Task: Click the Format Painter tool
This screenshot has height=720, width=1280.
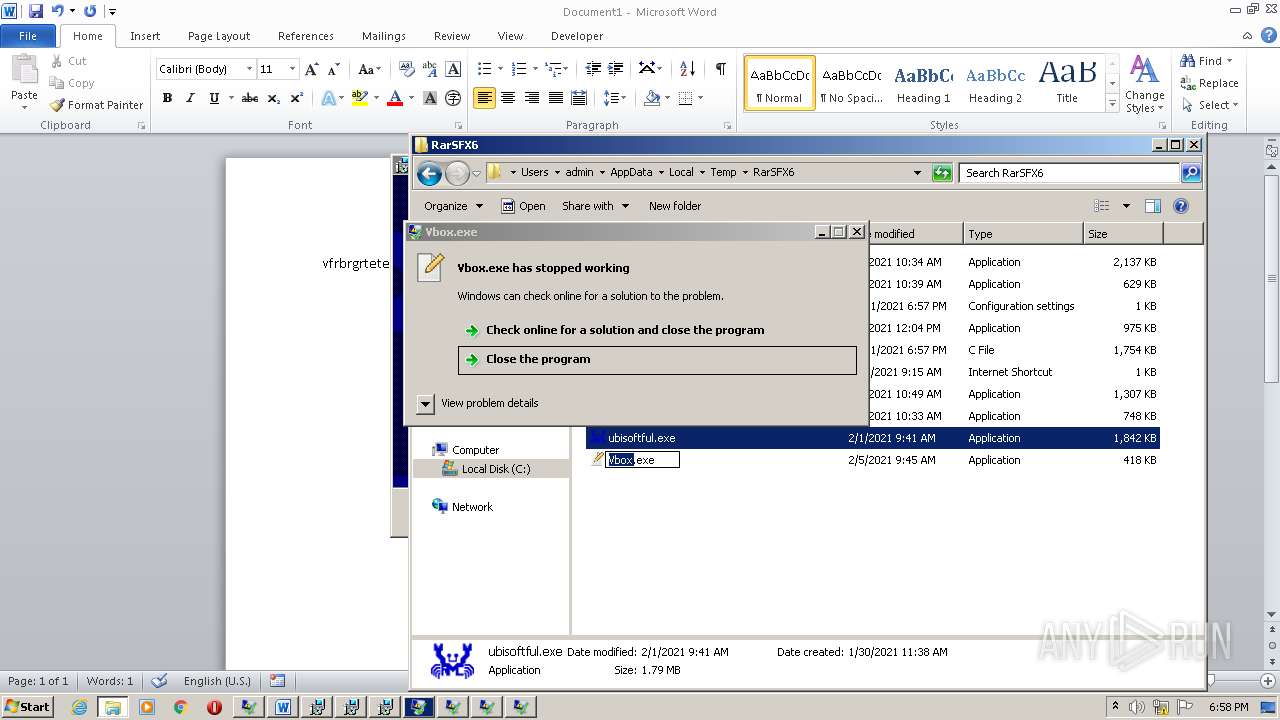Action: pyautogui.click(x=96, y=105)
